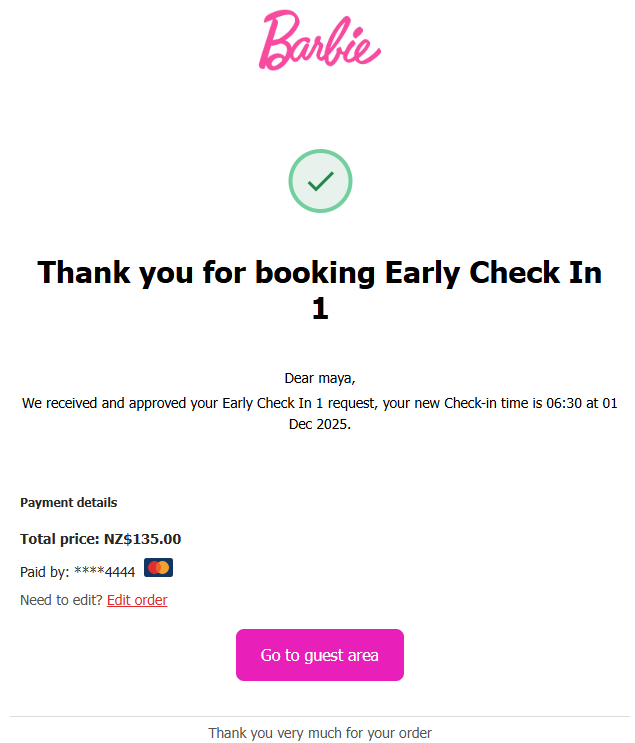Click the lone 1 under the heading
Image resolution: width=635 pixels, height=743 pixels.
click(x=320, y=308)
